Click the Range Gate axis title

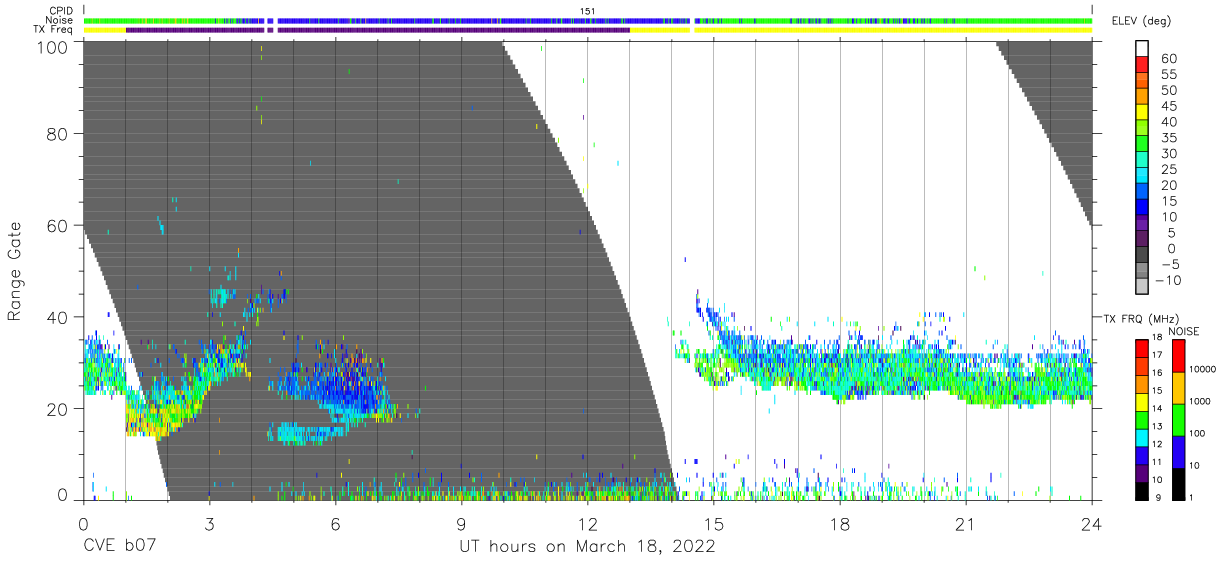tap(15, 273)
